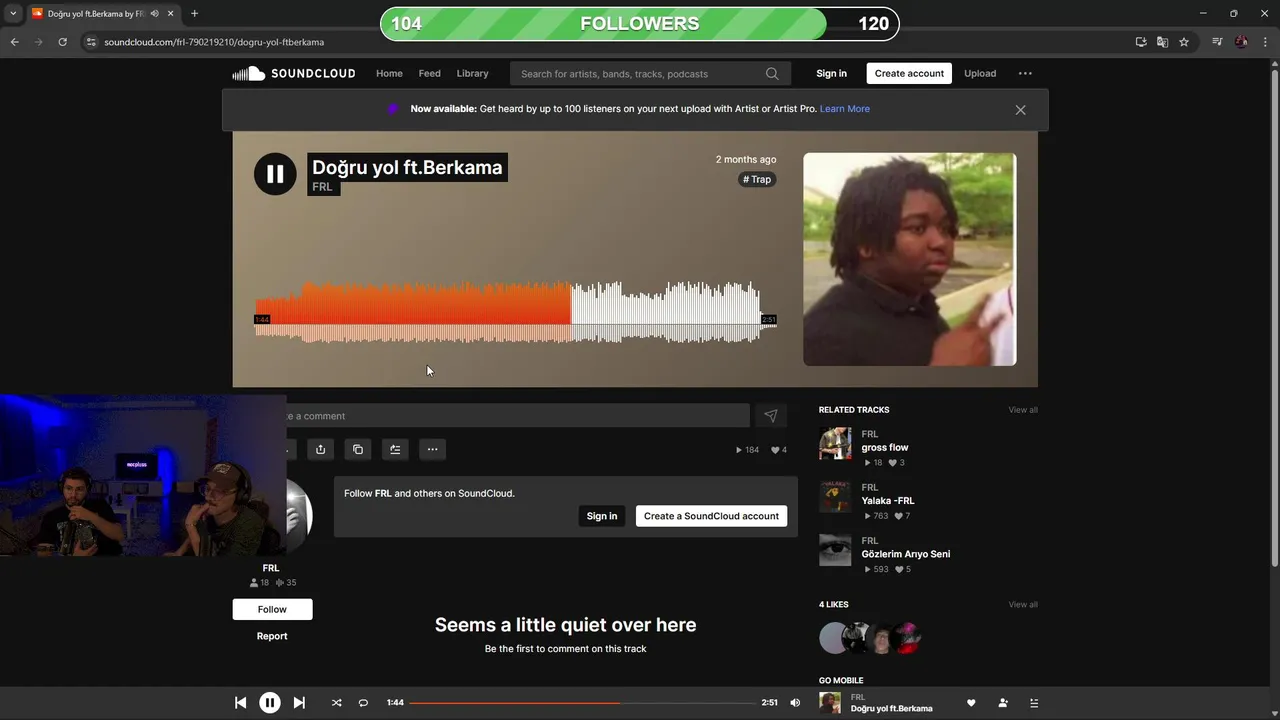Click the now playing thumbnail in the player bar
1280x720 pixels.
coord(830,703)
